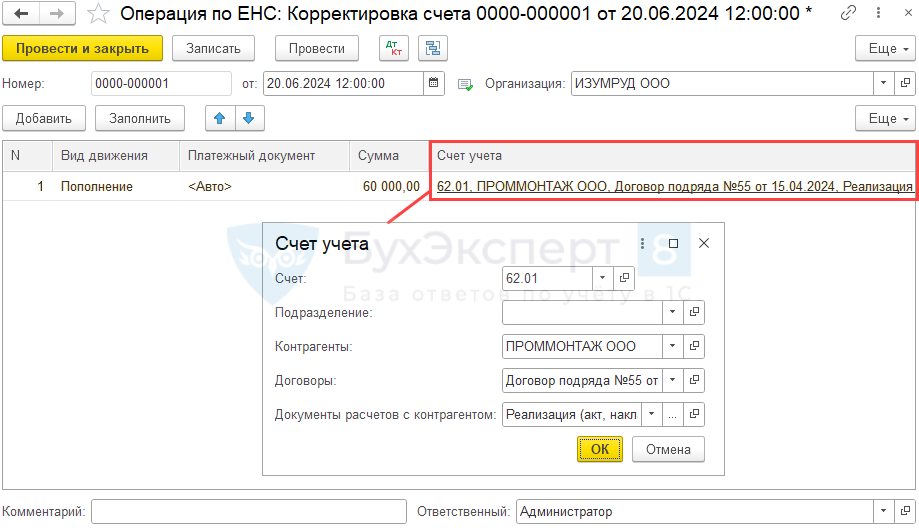Select the <Авто> payment document cell

click(264, 186)
